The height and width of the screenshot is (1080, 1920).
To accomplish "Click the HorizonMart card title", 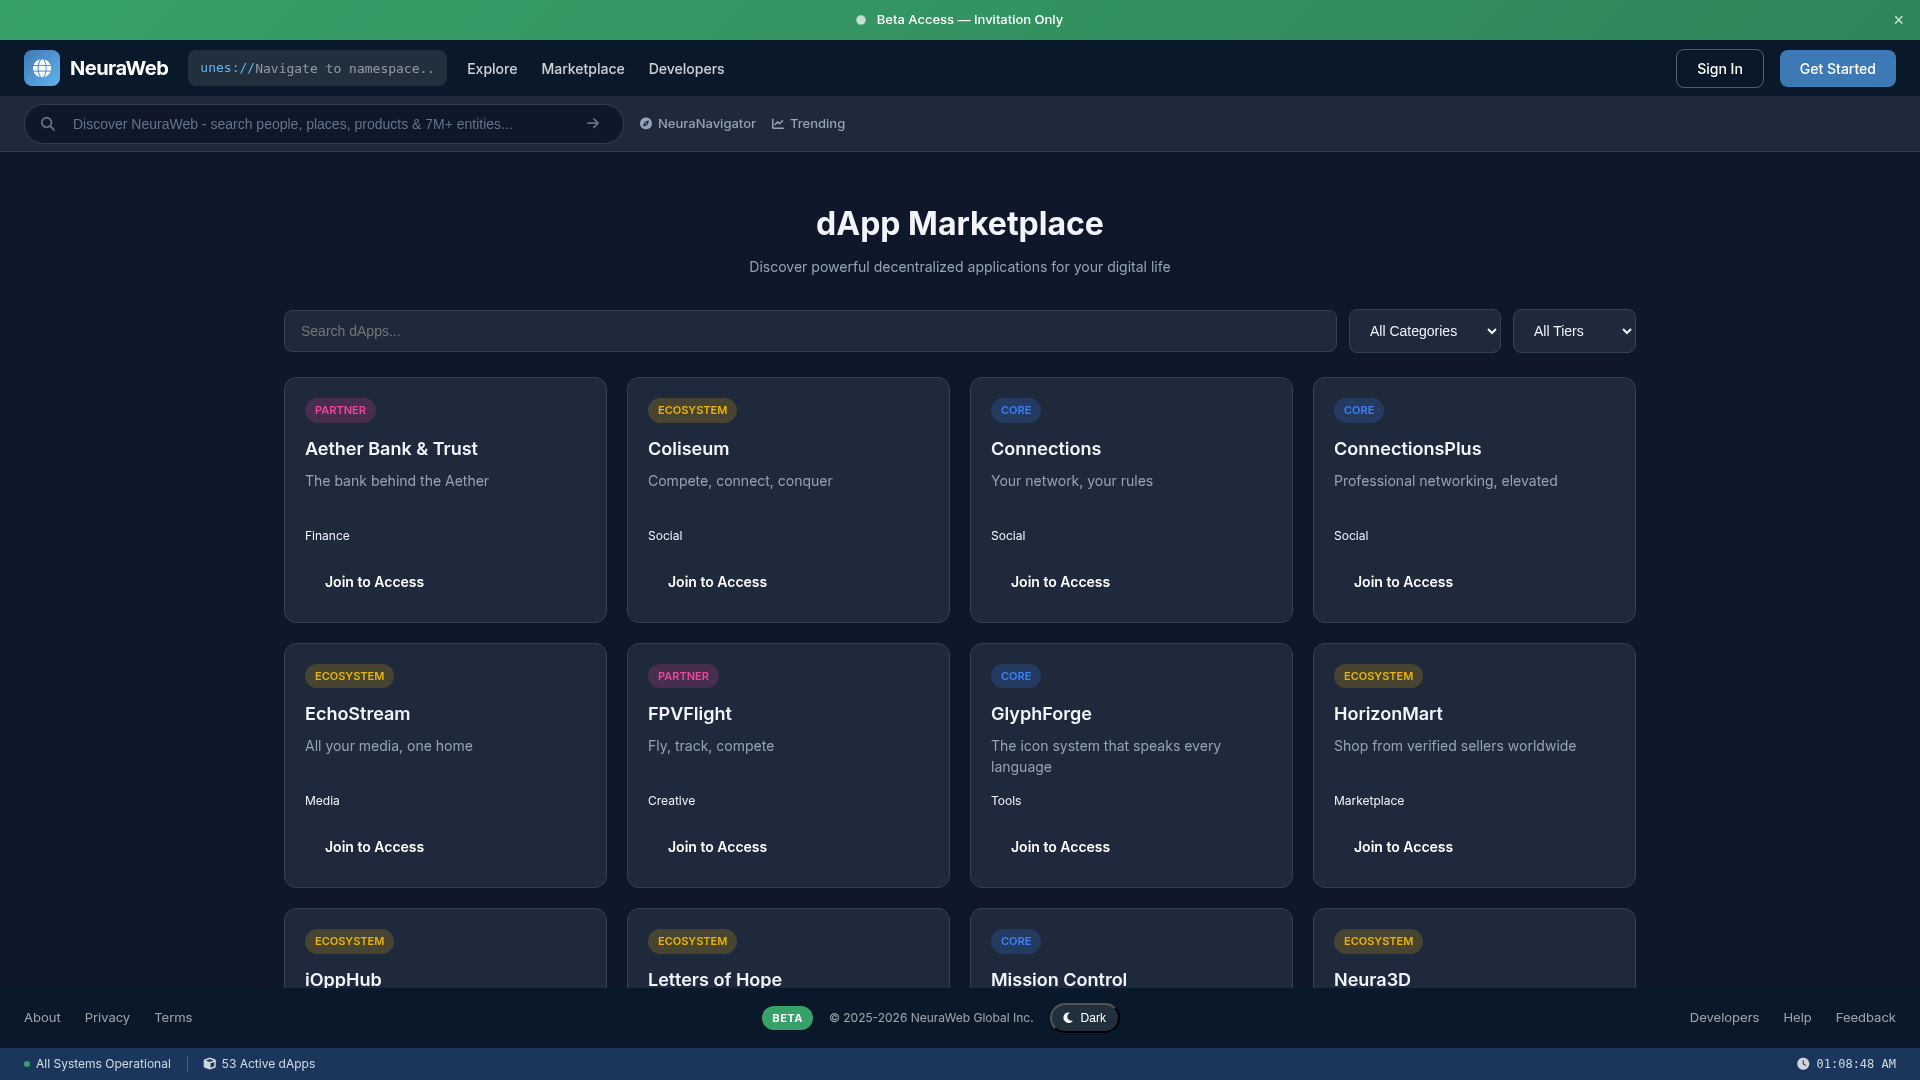I will pyautogui.click(x=1388, y=714).
